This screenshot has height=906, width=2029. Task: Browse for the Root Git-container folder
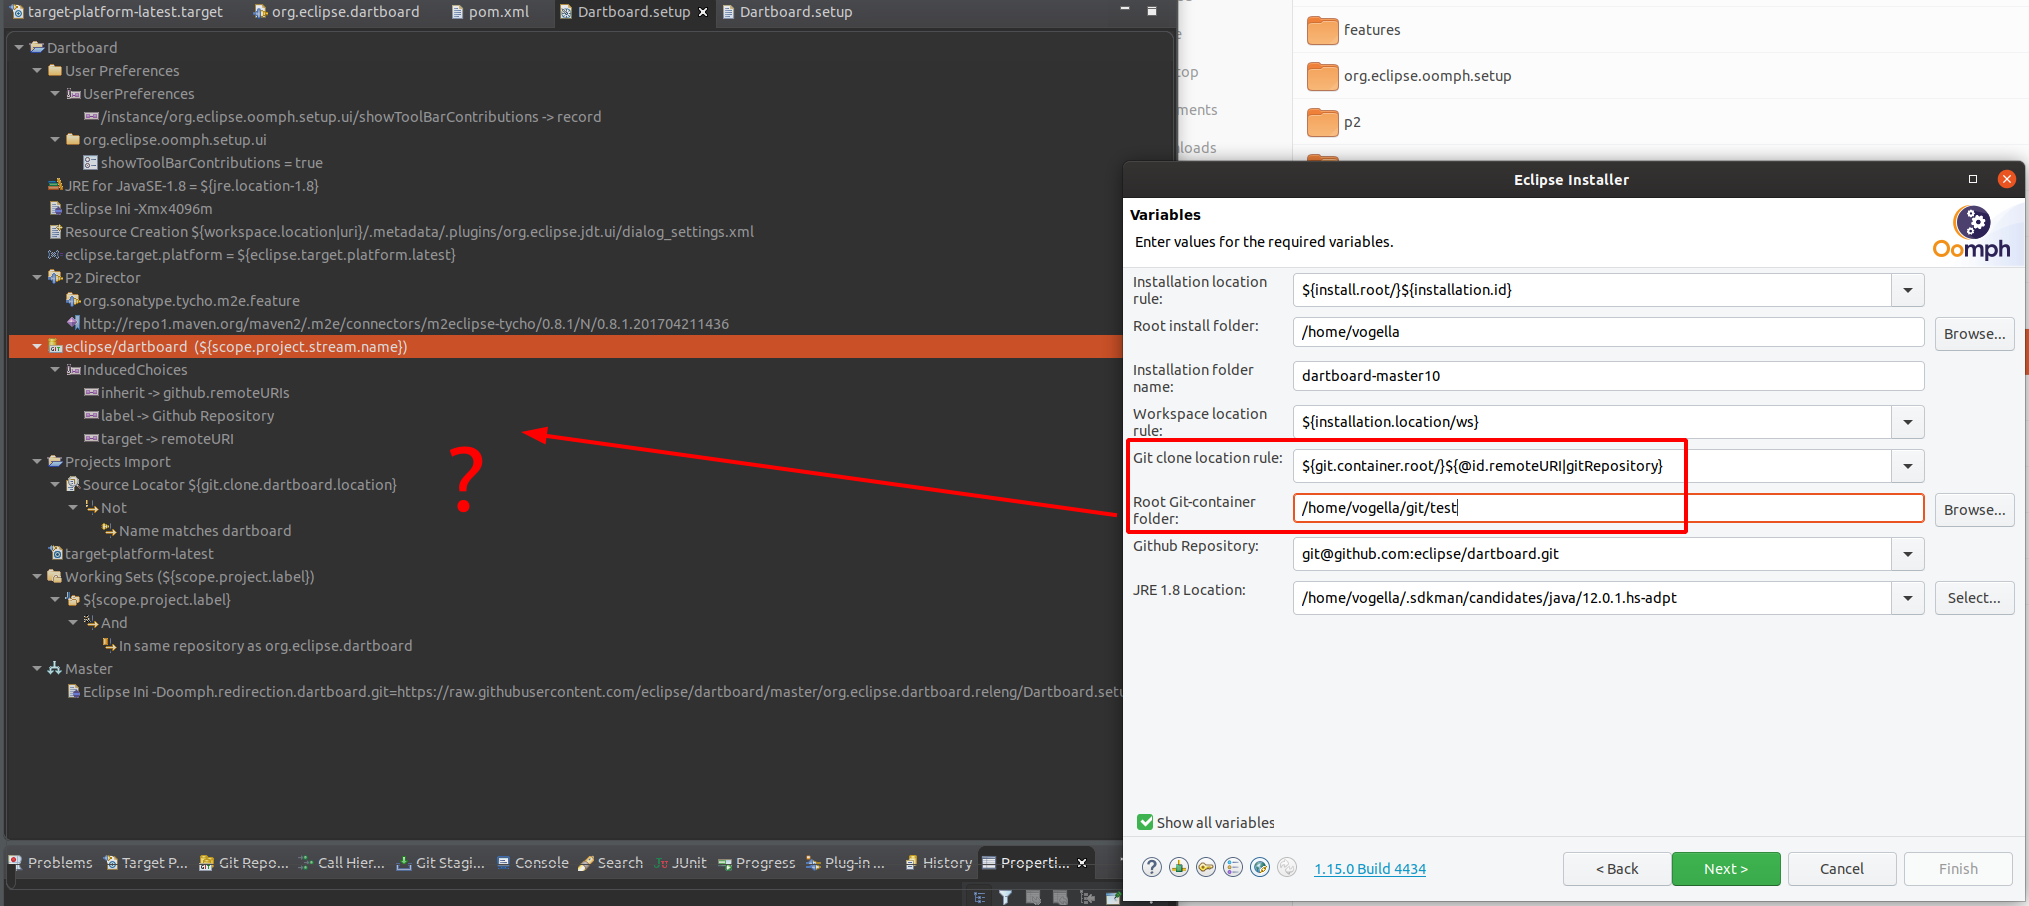[x=1974, y=510]
